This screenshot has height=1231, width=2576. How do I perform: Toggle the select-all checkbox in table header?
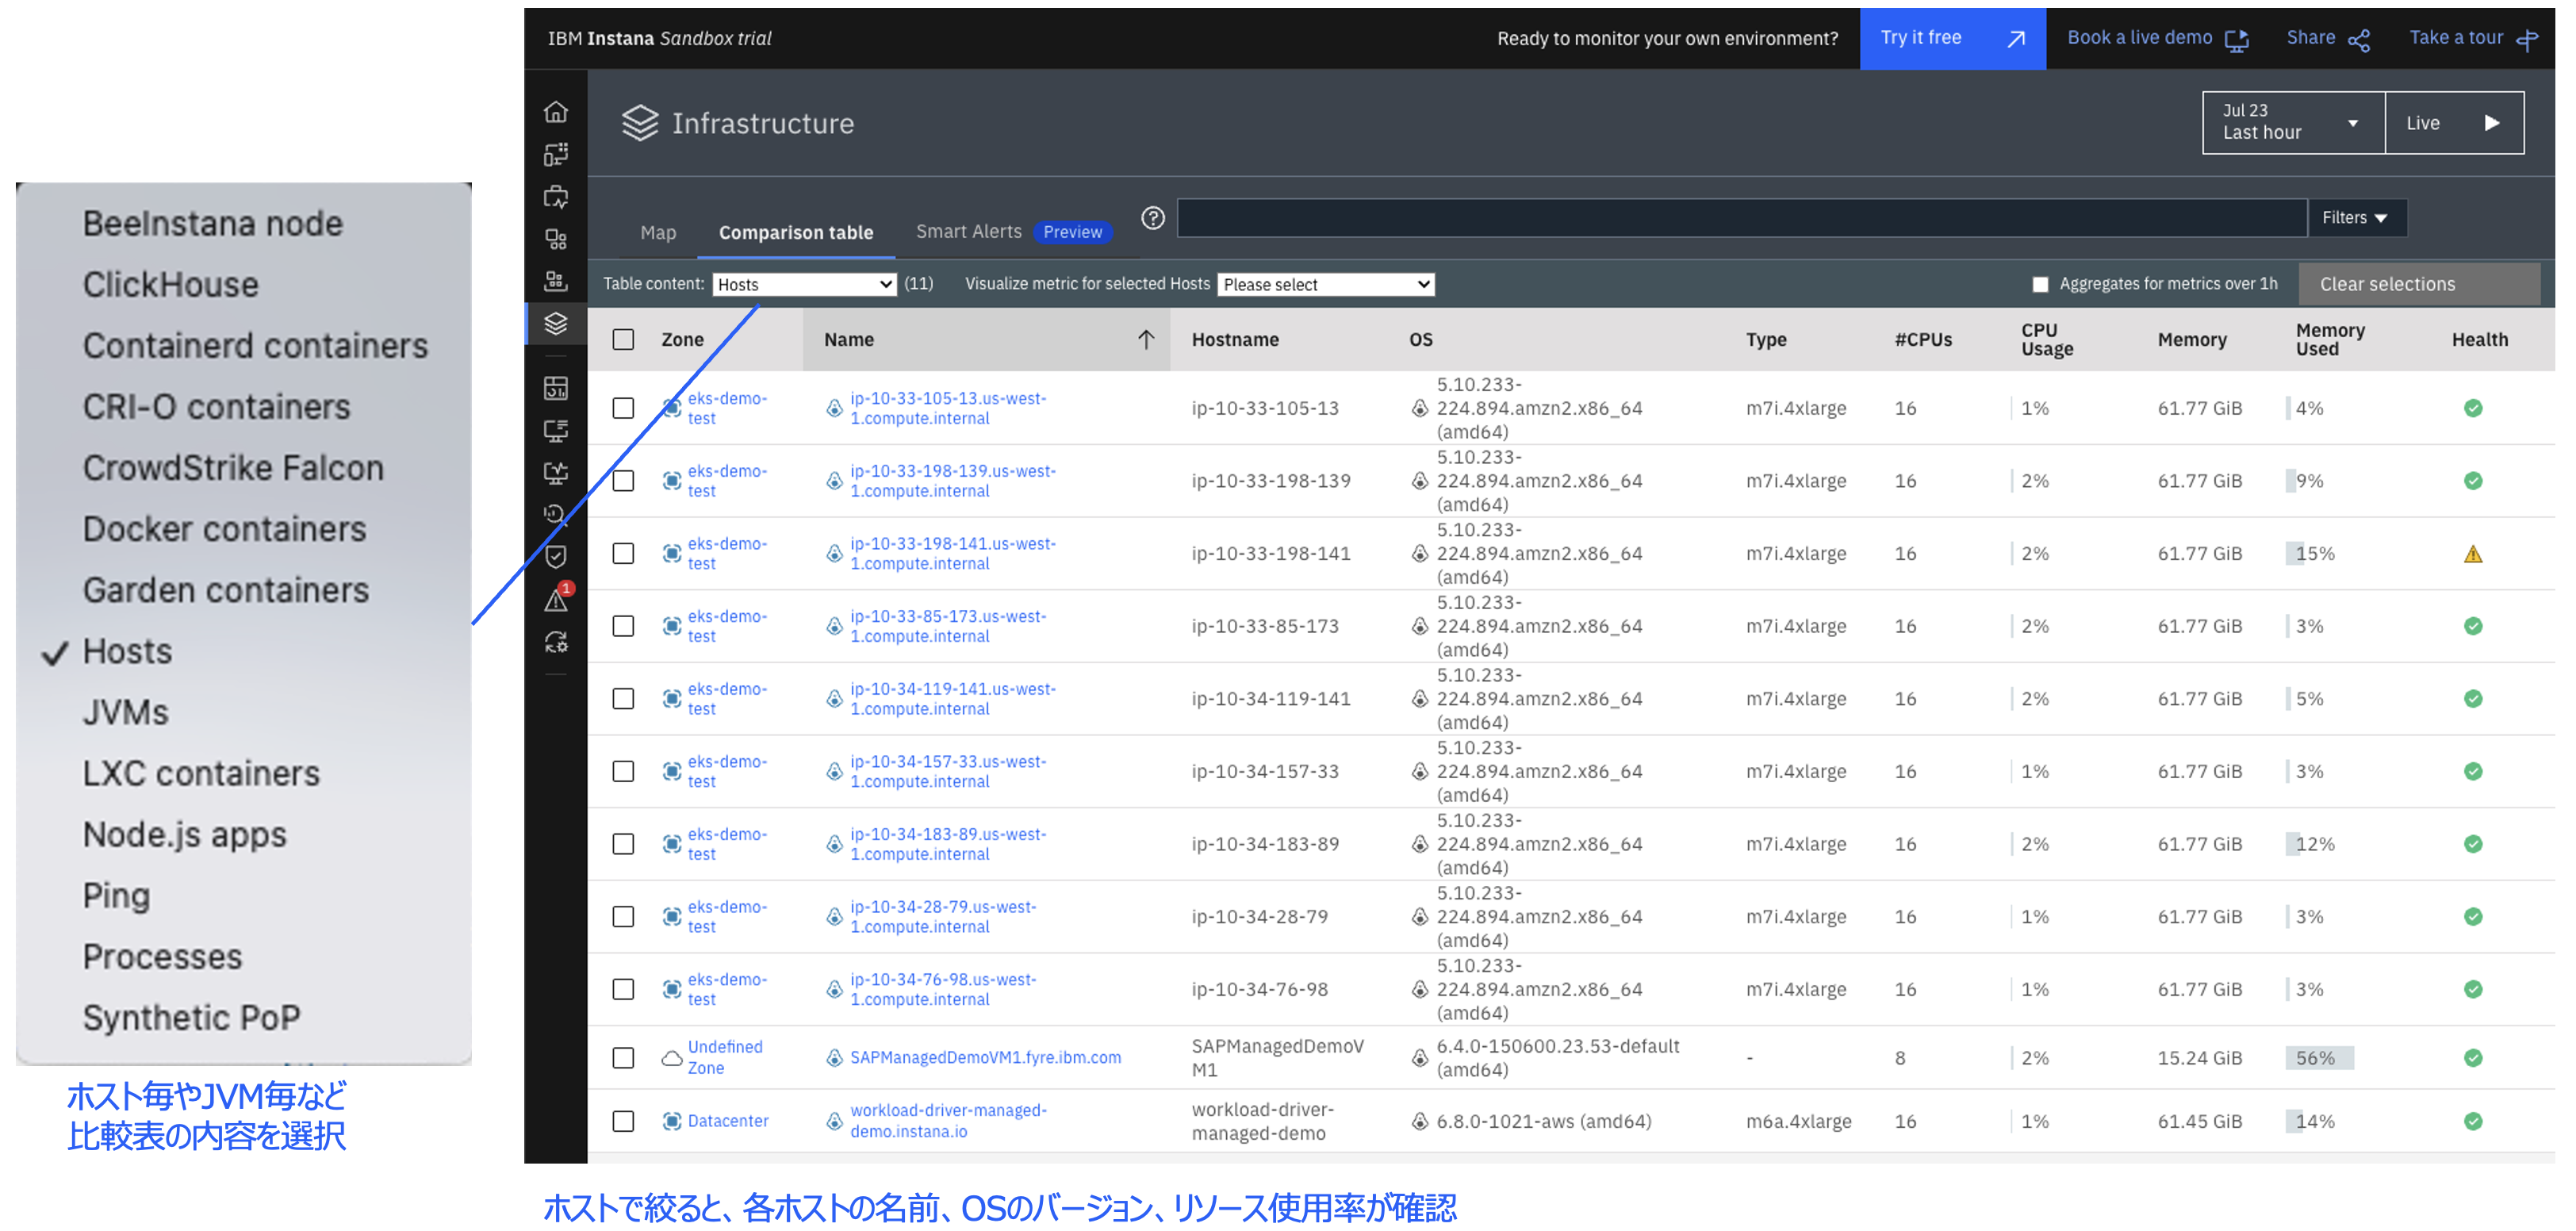pos(623,340)
